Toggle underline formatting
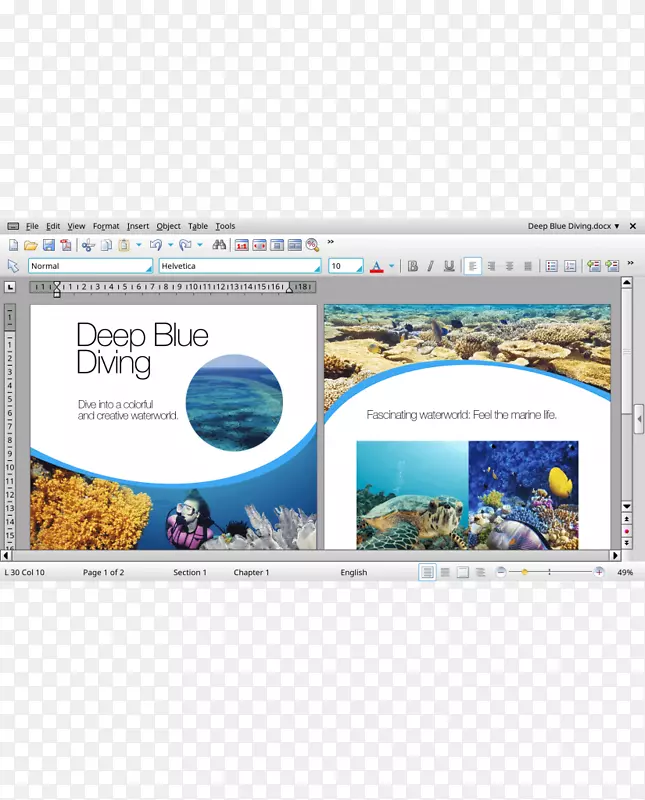This screenshot has height=800, width=645. pos(449,266)
